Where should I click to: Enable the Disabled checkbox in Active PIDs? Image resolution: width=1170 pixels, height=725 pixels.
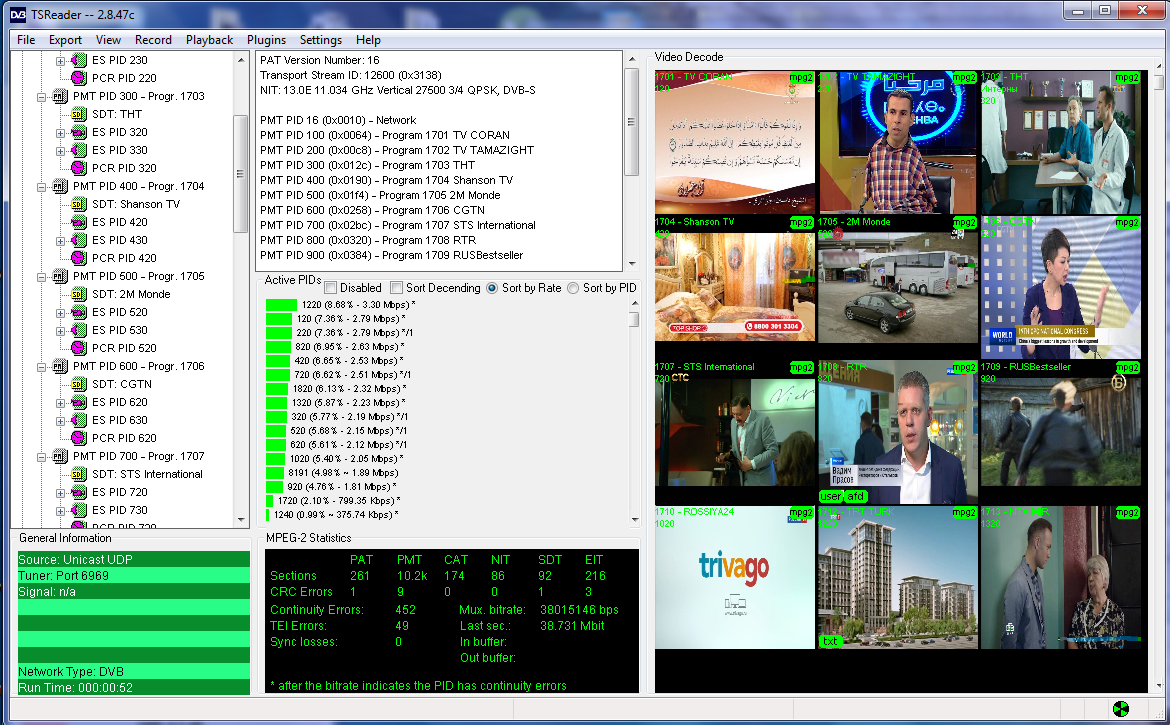coord(331,288)
